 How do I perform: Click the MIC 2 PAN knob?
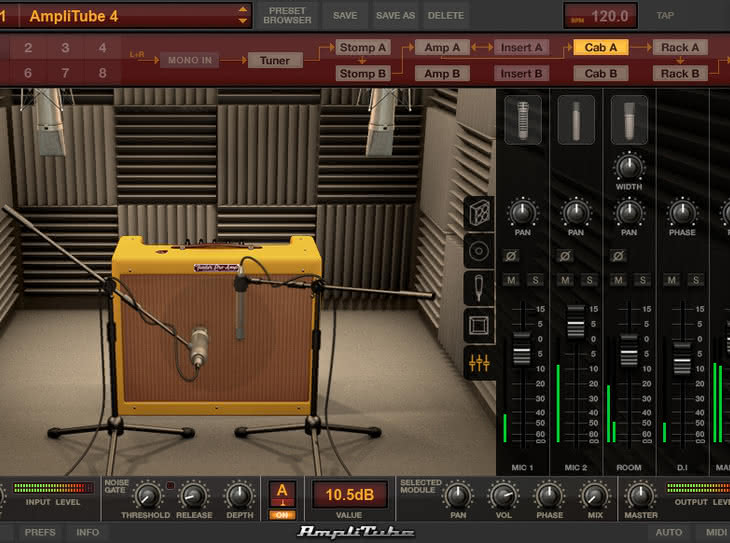point(576,212)
